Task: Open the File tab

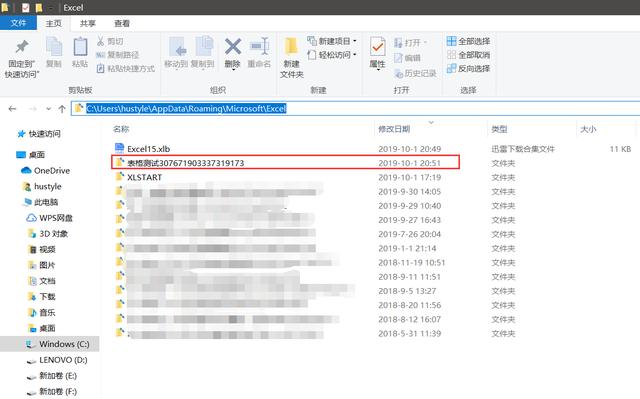Action: [18, 23]
